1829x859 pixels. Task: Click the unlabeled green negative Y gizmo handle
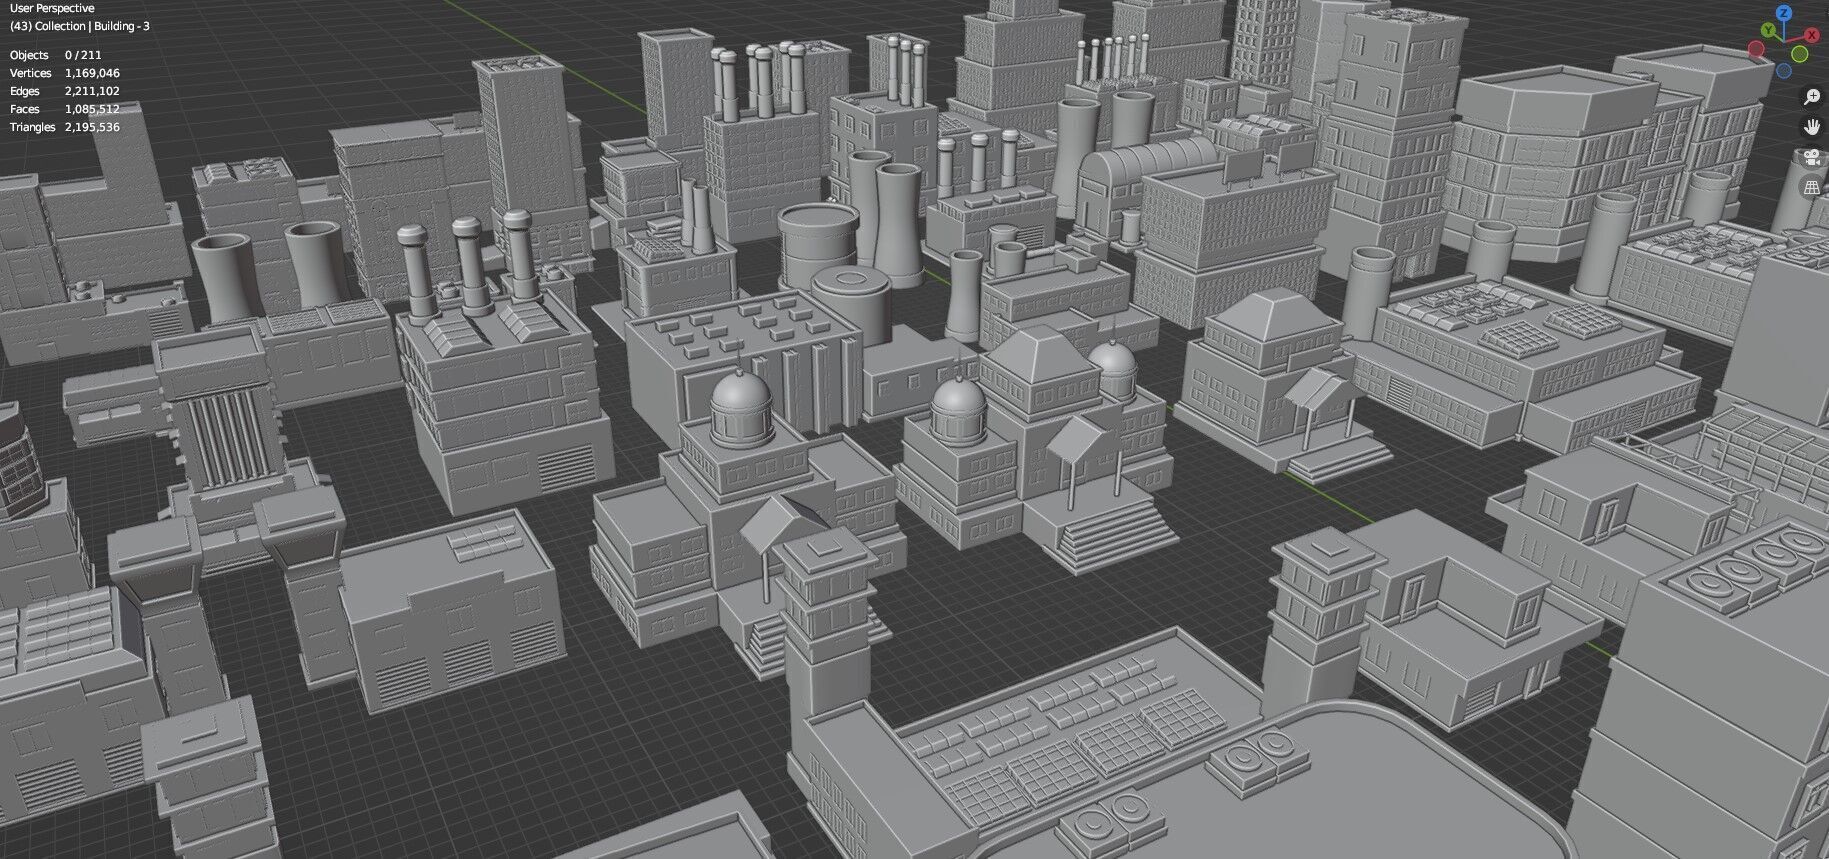pyautogui.click(x=1800, y=54)
